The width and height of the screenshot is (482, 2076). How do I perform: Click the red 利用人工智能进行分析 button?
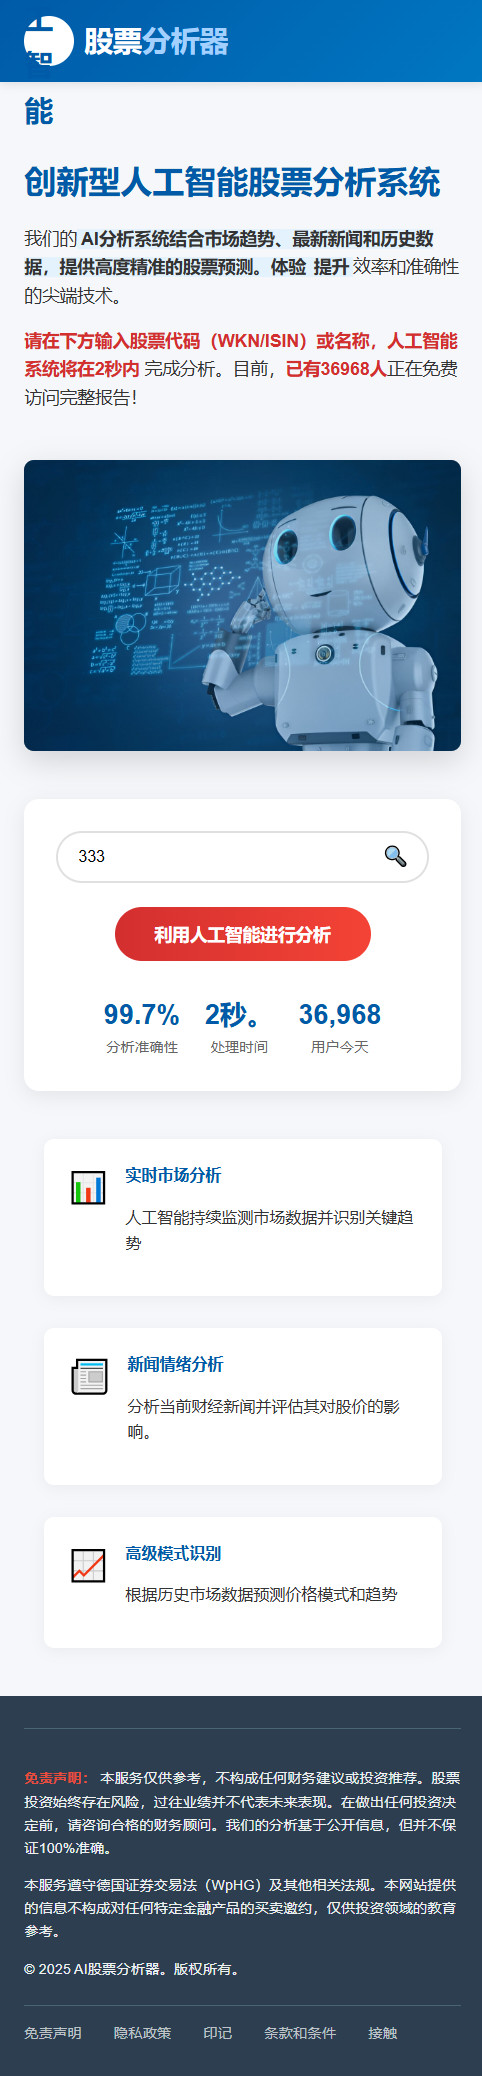[243, 935]
